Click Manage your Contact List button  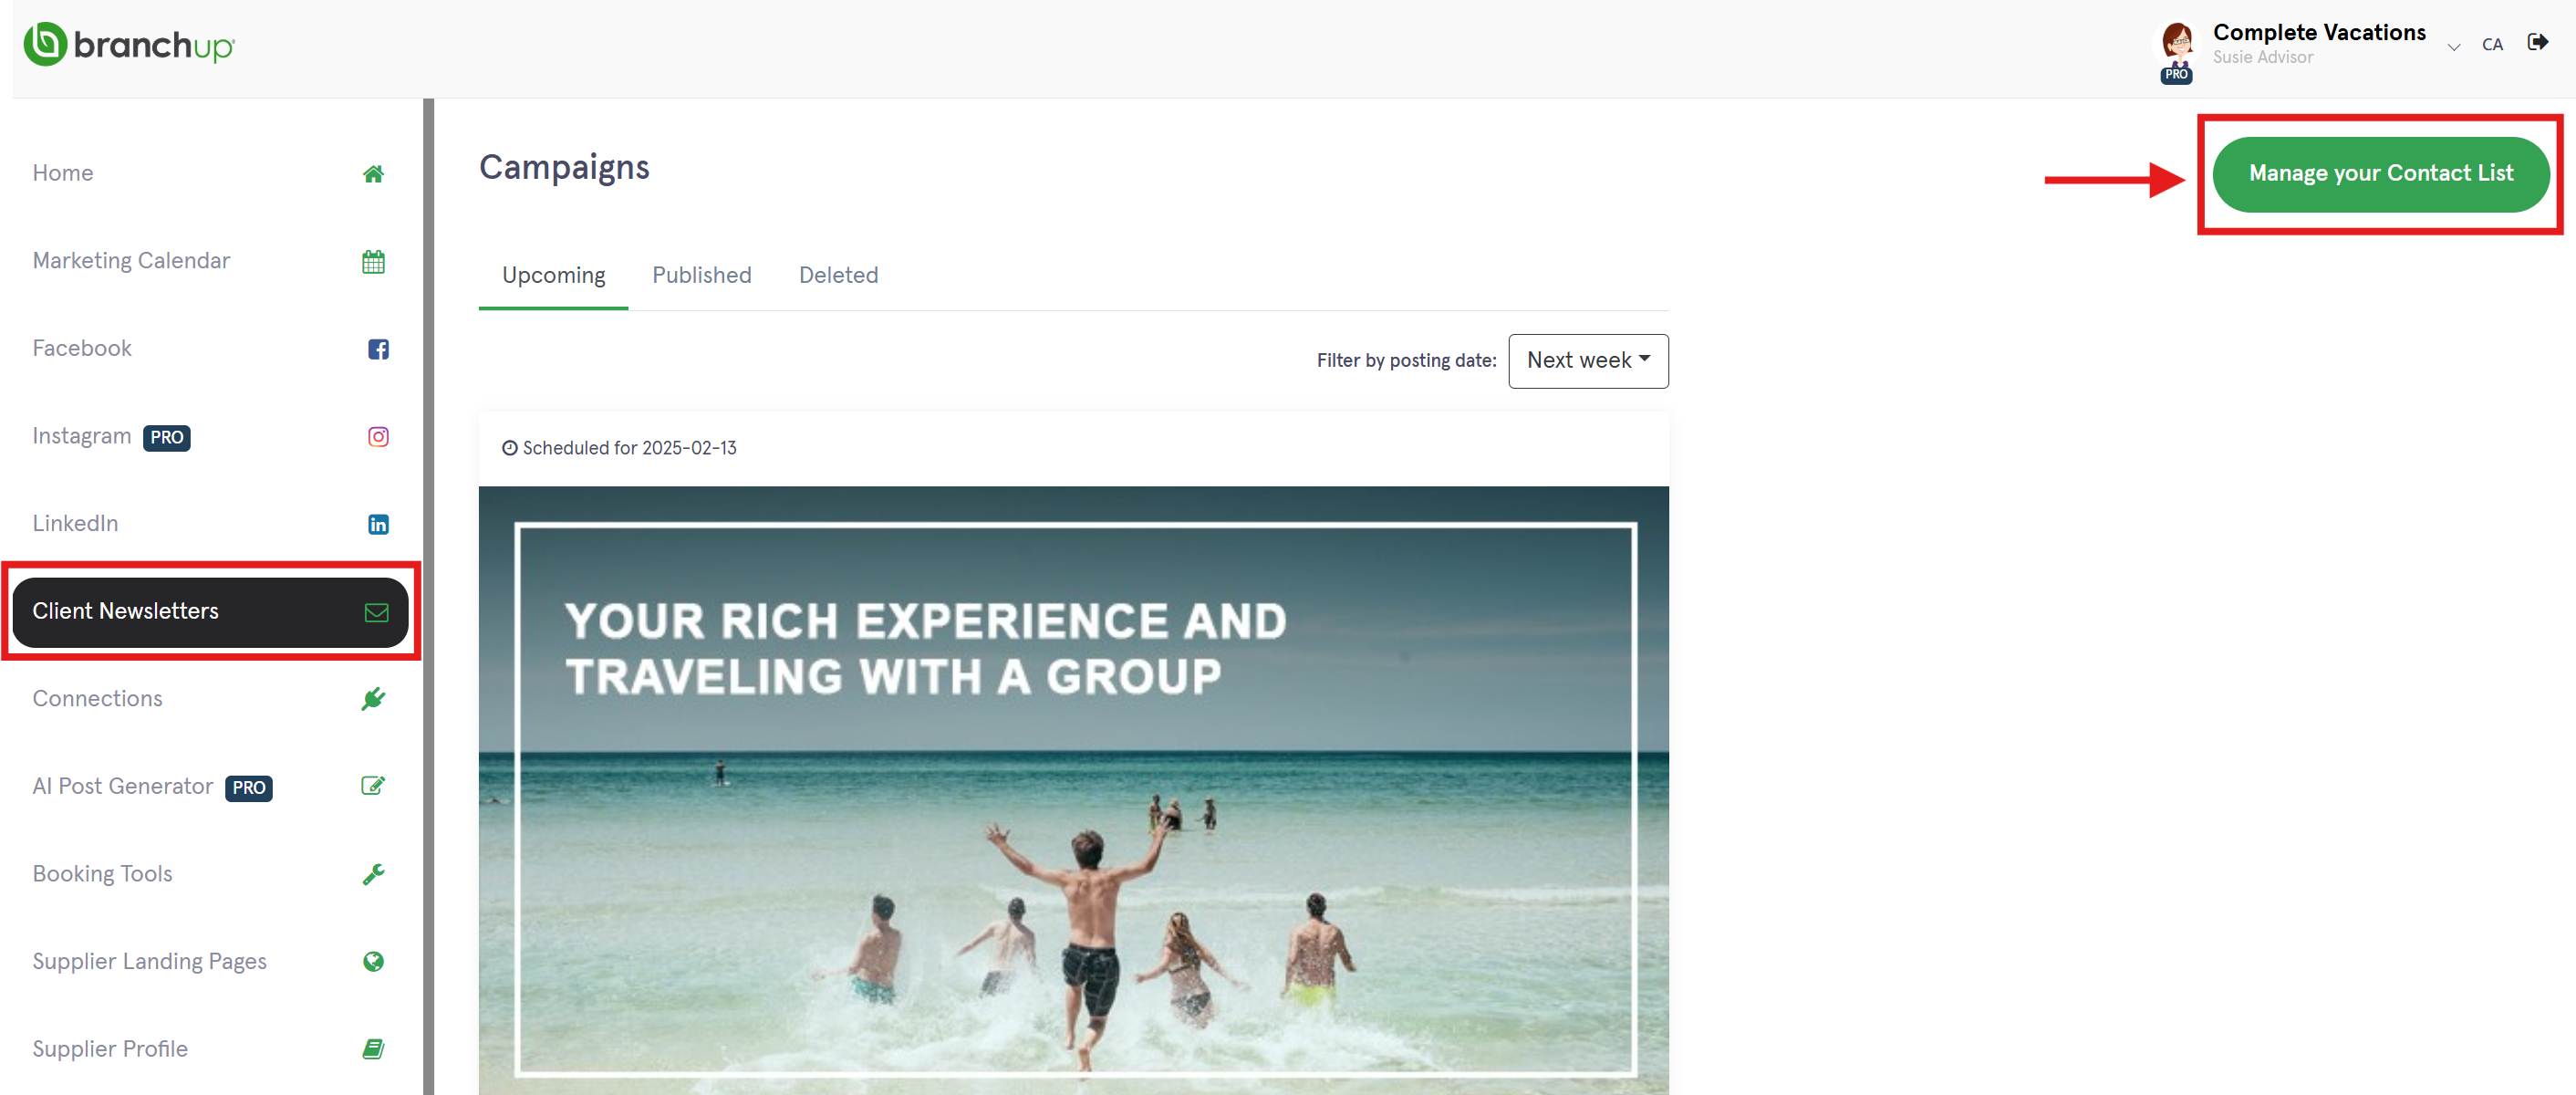pos(2380,174)
